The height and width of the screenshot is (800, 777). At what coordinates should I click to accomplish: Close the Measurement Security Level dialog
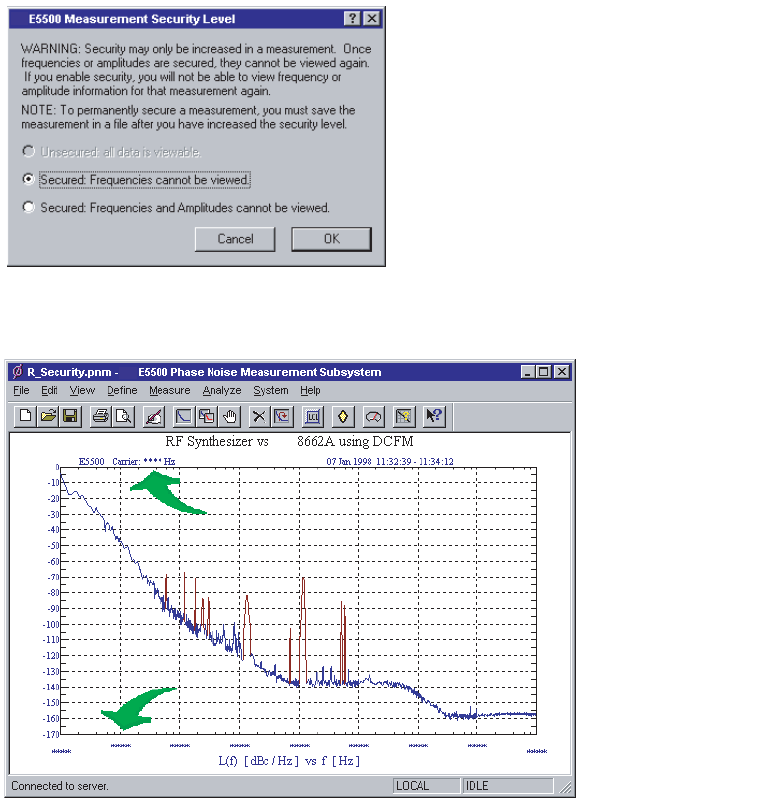click(x=372, y=19)
